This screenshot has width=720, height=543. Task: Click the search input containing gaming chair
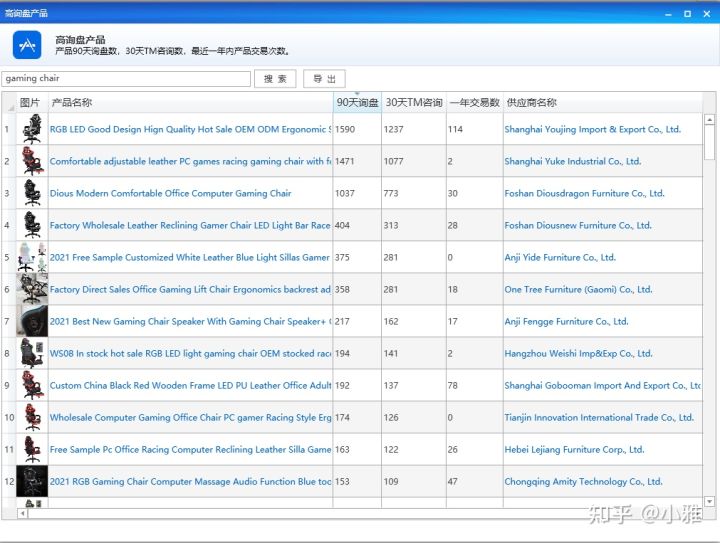[x=126, y=78]
